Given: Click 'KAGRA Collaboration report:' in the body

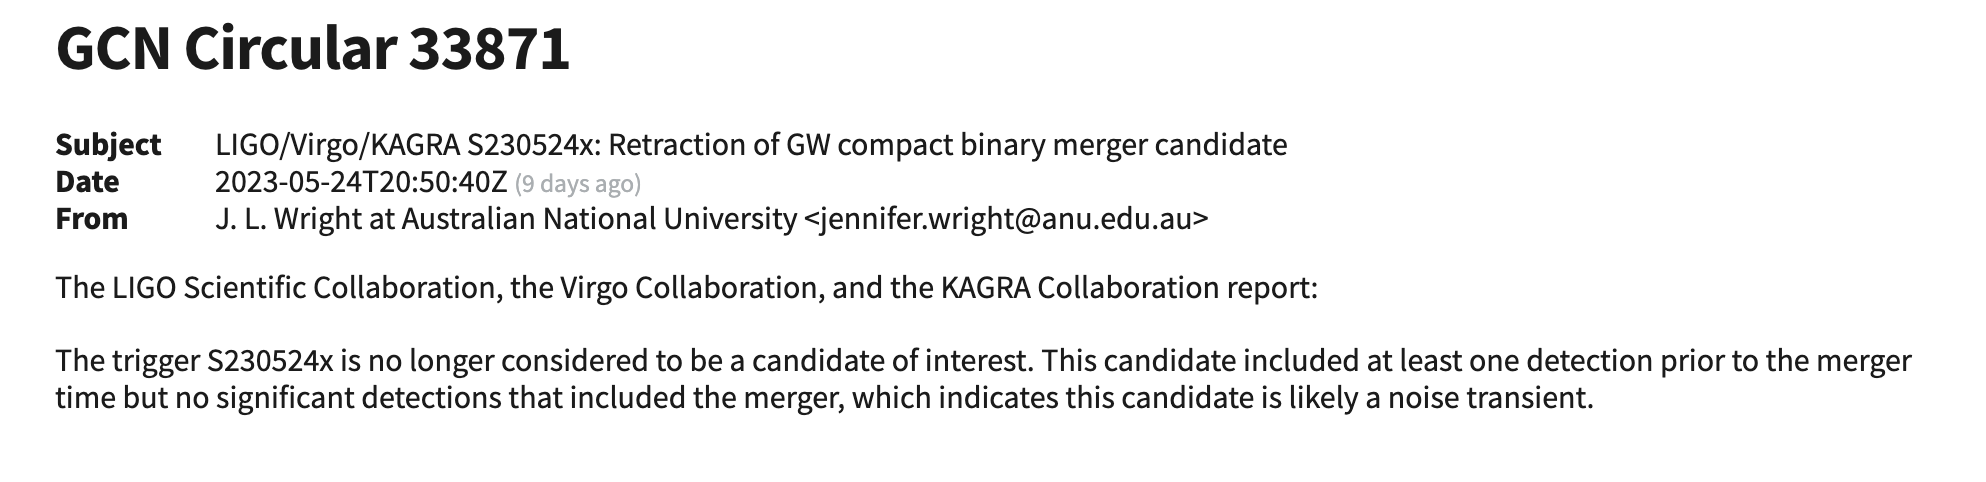Looking at the screenshot, I should [x=1129, y=288].
